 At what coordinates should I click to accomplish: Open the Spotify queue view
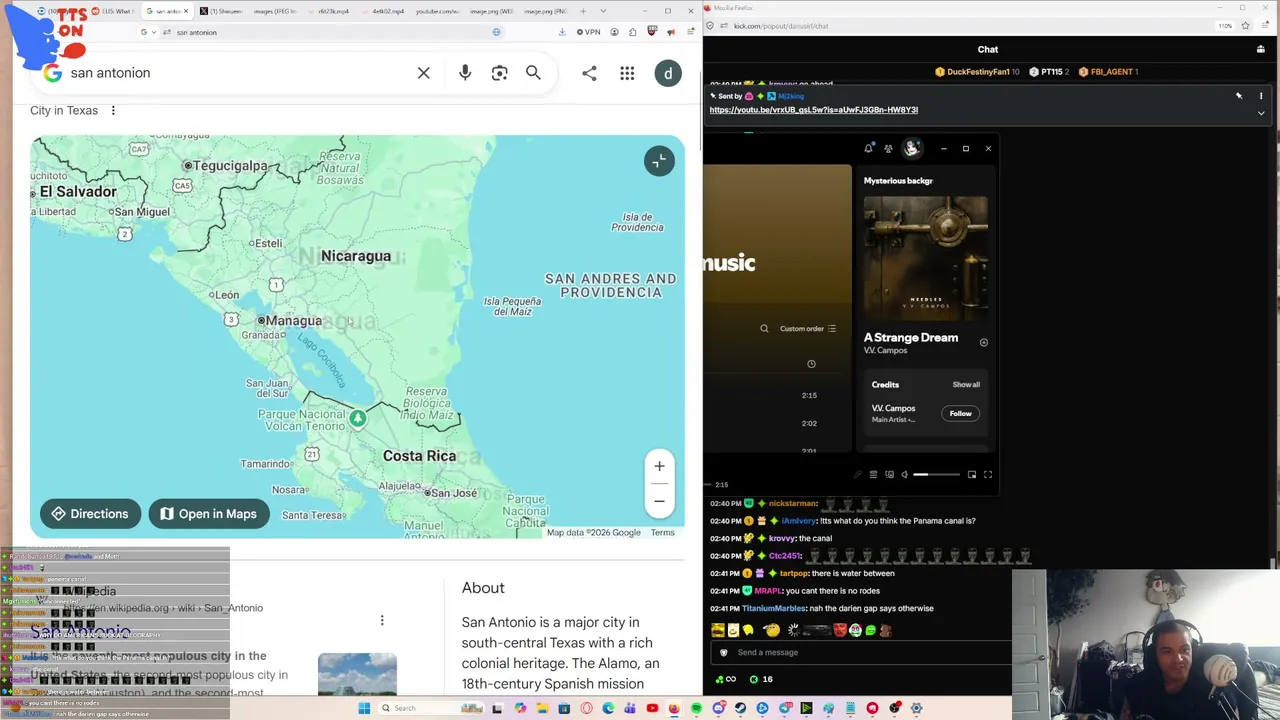pos(873,475)
